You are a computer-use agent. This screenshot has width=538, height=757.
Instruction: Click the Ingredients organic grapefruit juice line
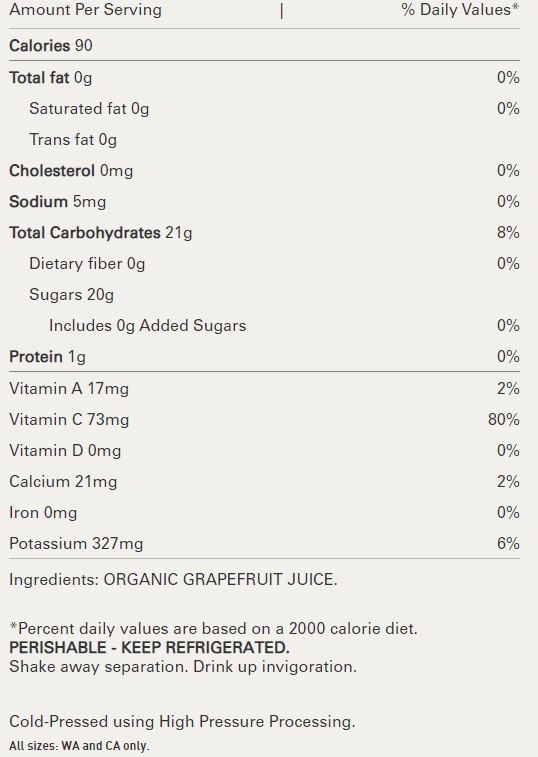pos(173,579)
